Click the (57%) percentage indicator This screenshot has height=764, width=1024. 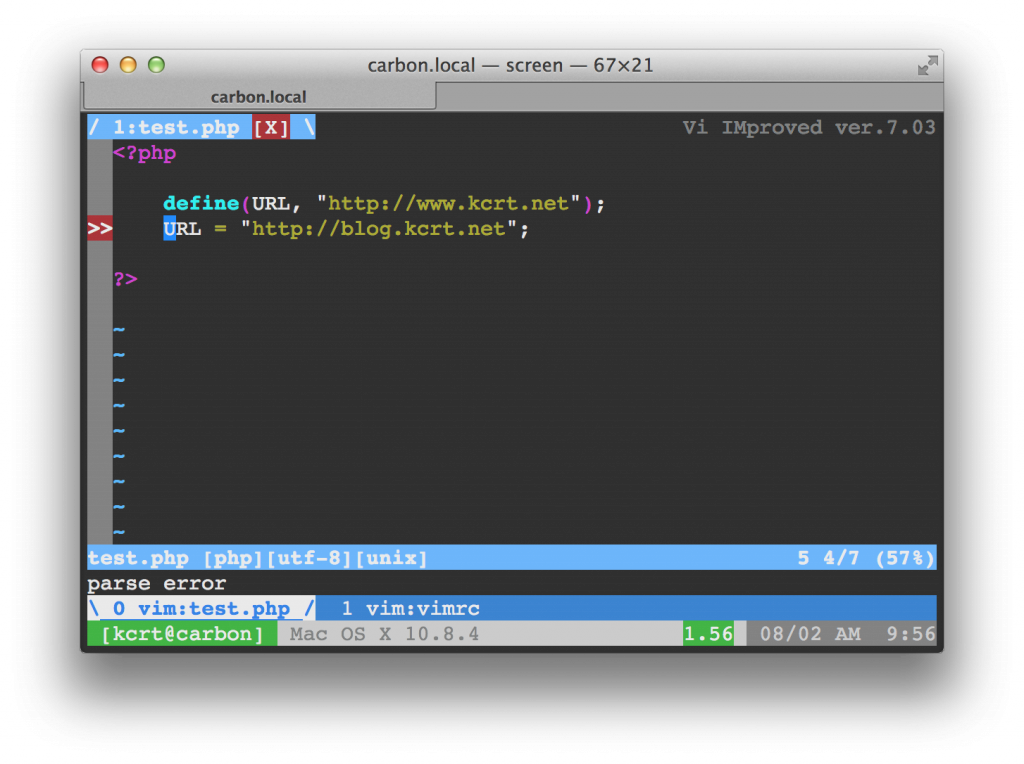coord(905,558)
